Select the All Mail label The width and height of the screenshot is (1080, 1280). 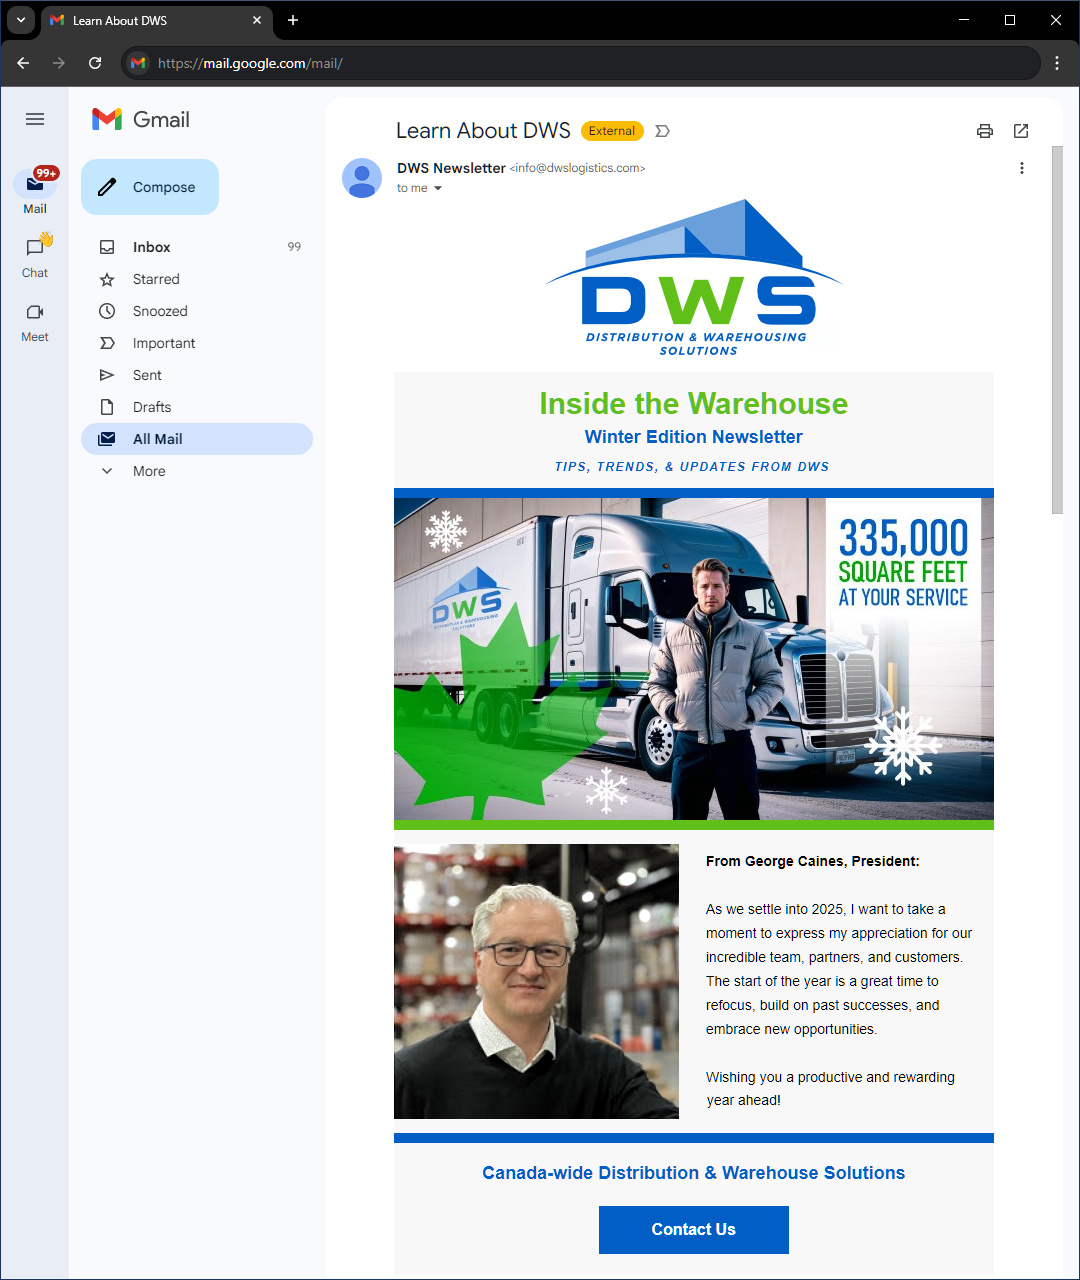(157, 438)
